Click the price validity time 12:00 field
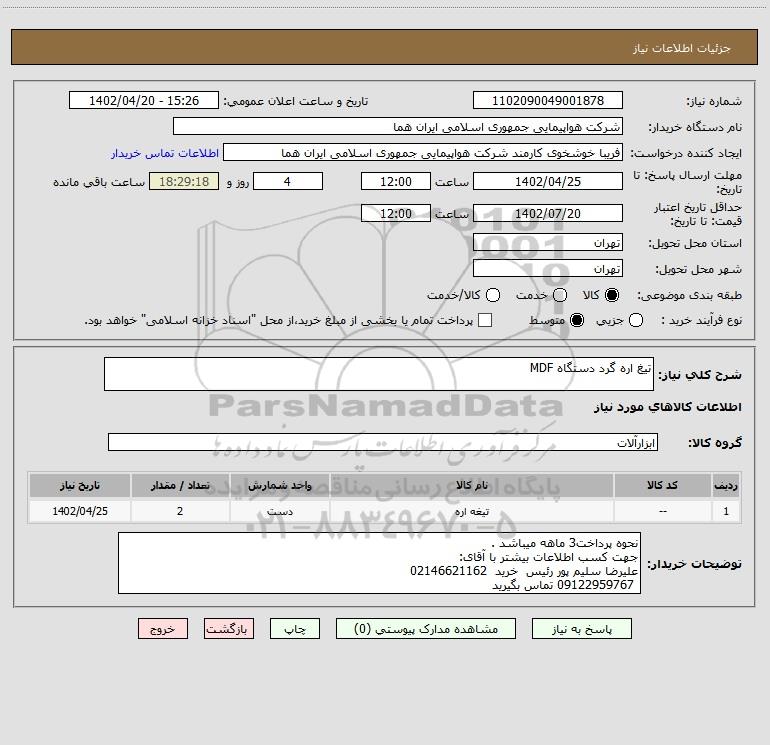Screen dimensions: 770x745 point(396,213)
